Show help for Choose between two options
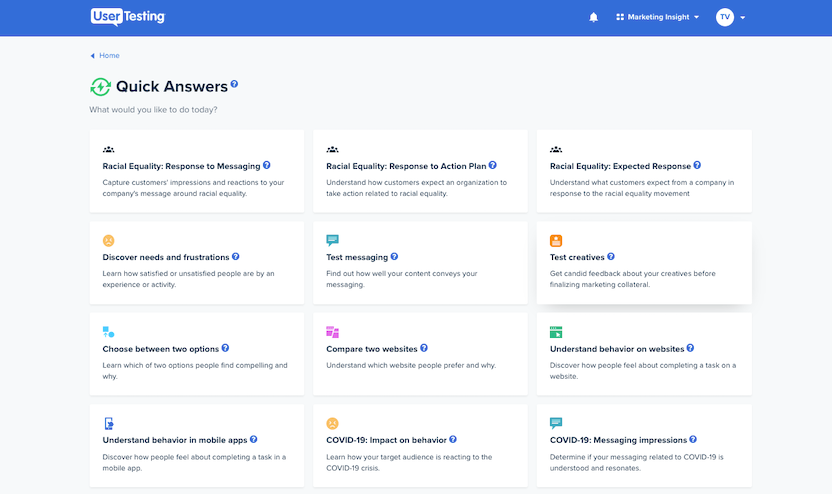 click(225, 348)
